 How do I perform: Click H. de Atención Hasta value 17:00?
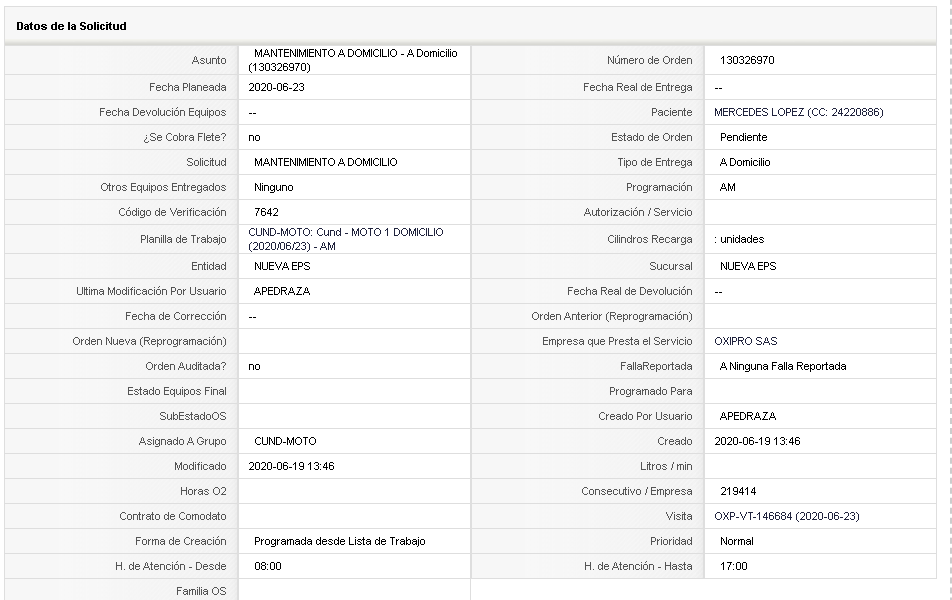coord(733,567)
